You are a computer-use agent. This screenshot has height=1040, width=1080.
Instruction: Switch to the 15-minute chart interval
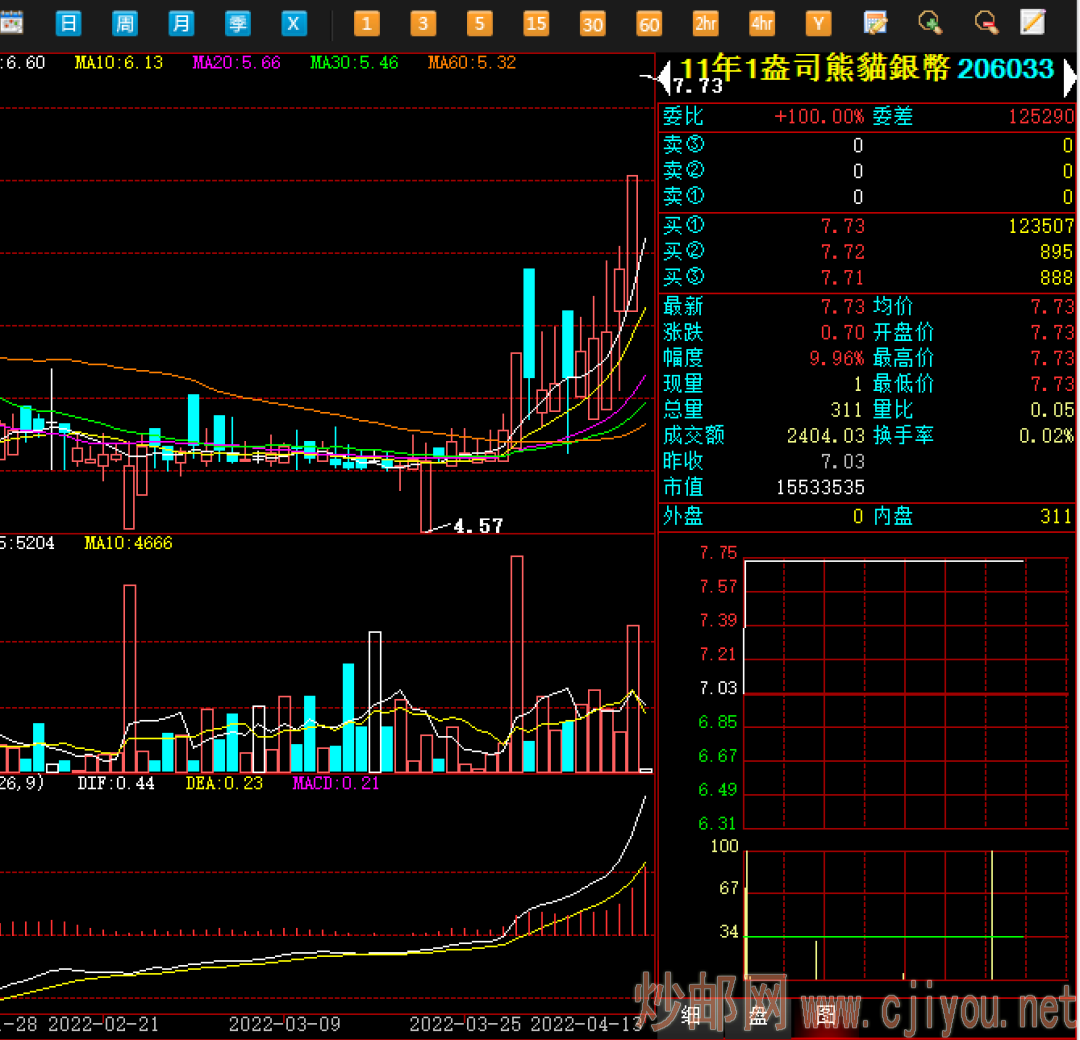coord(536,23)
